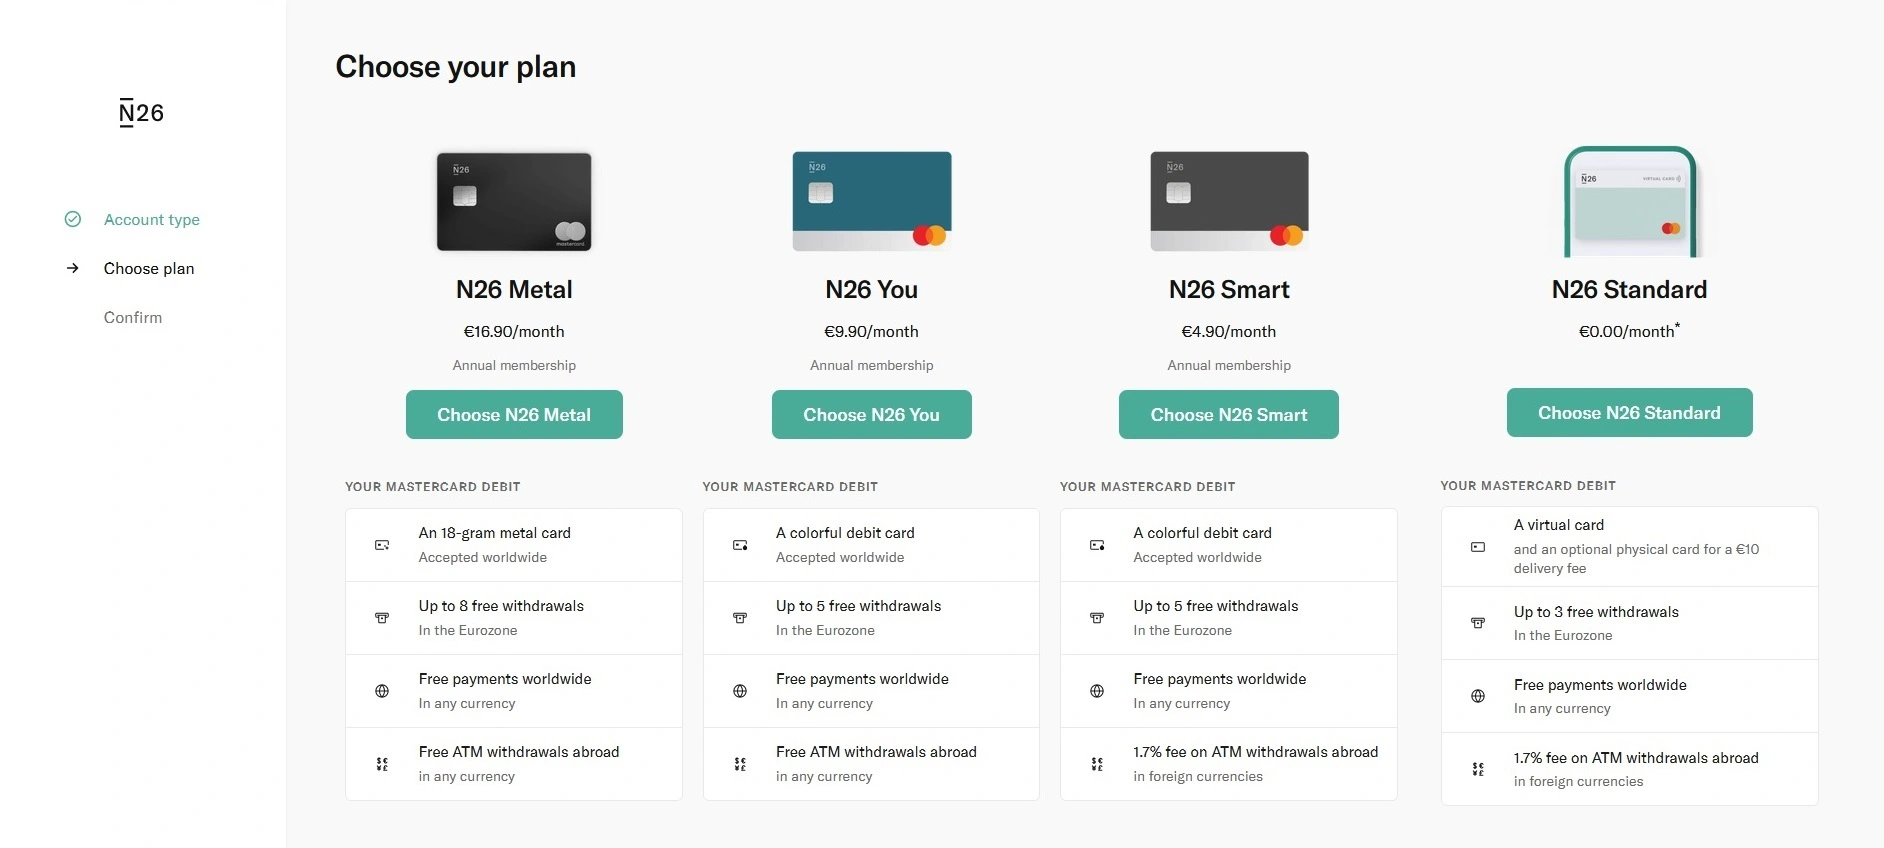Select the Choose plan step

[149, 269]
